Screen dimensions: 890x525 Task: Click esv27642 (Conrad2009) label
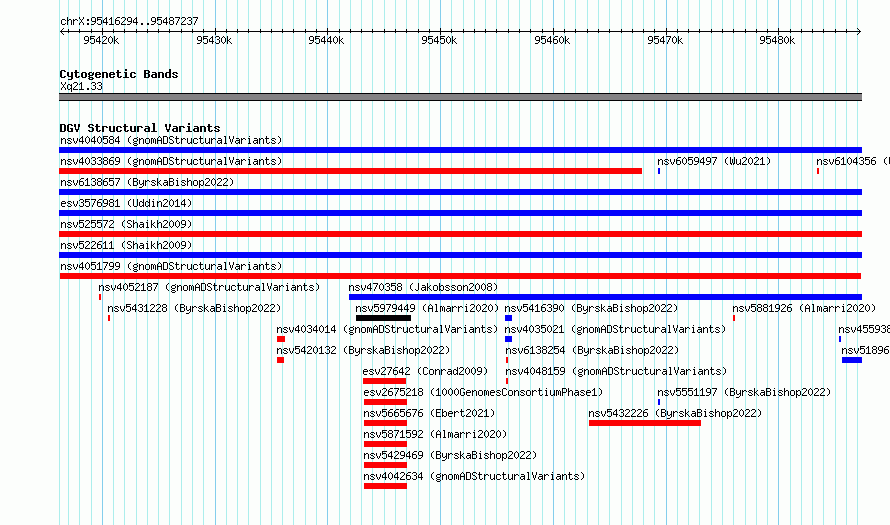click(x=425, y=371)
